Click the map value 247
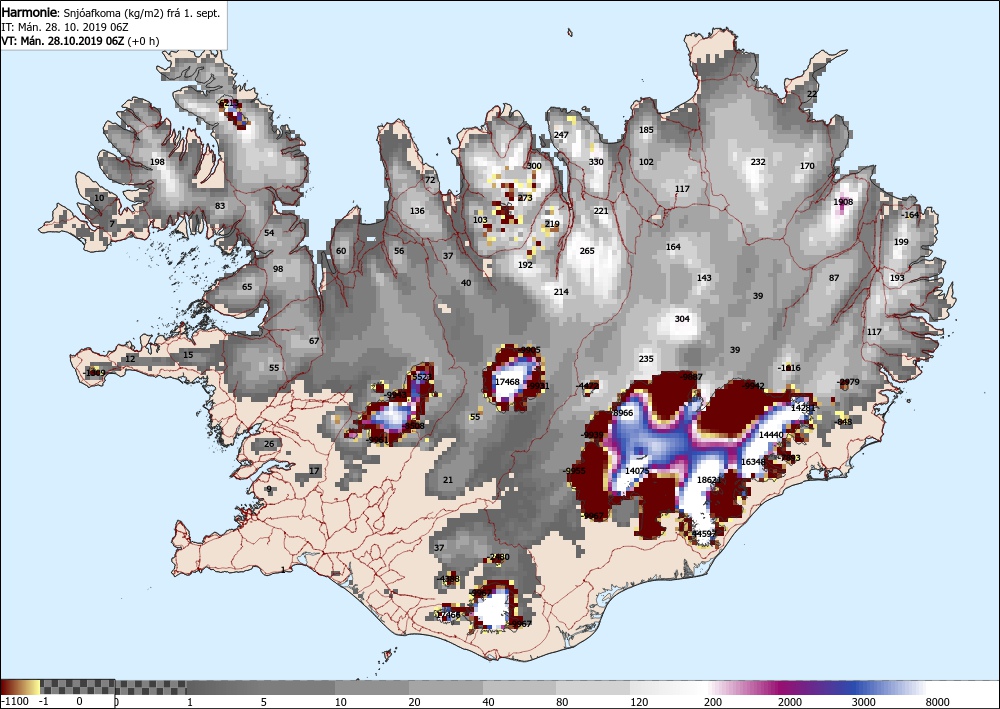The height and width of the screenshot is (709, 1000). (x=561, y=135)
